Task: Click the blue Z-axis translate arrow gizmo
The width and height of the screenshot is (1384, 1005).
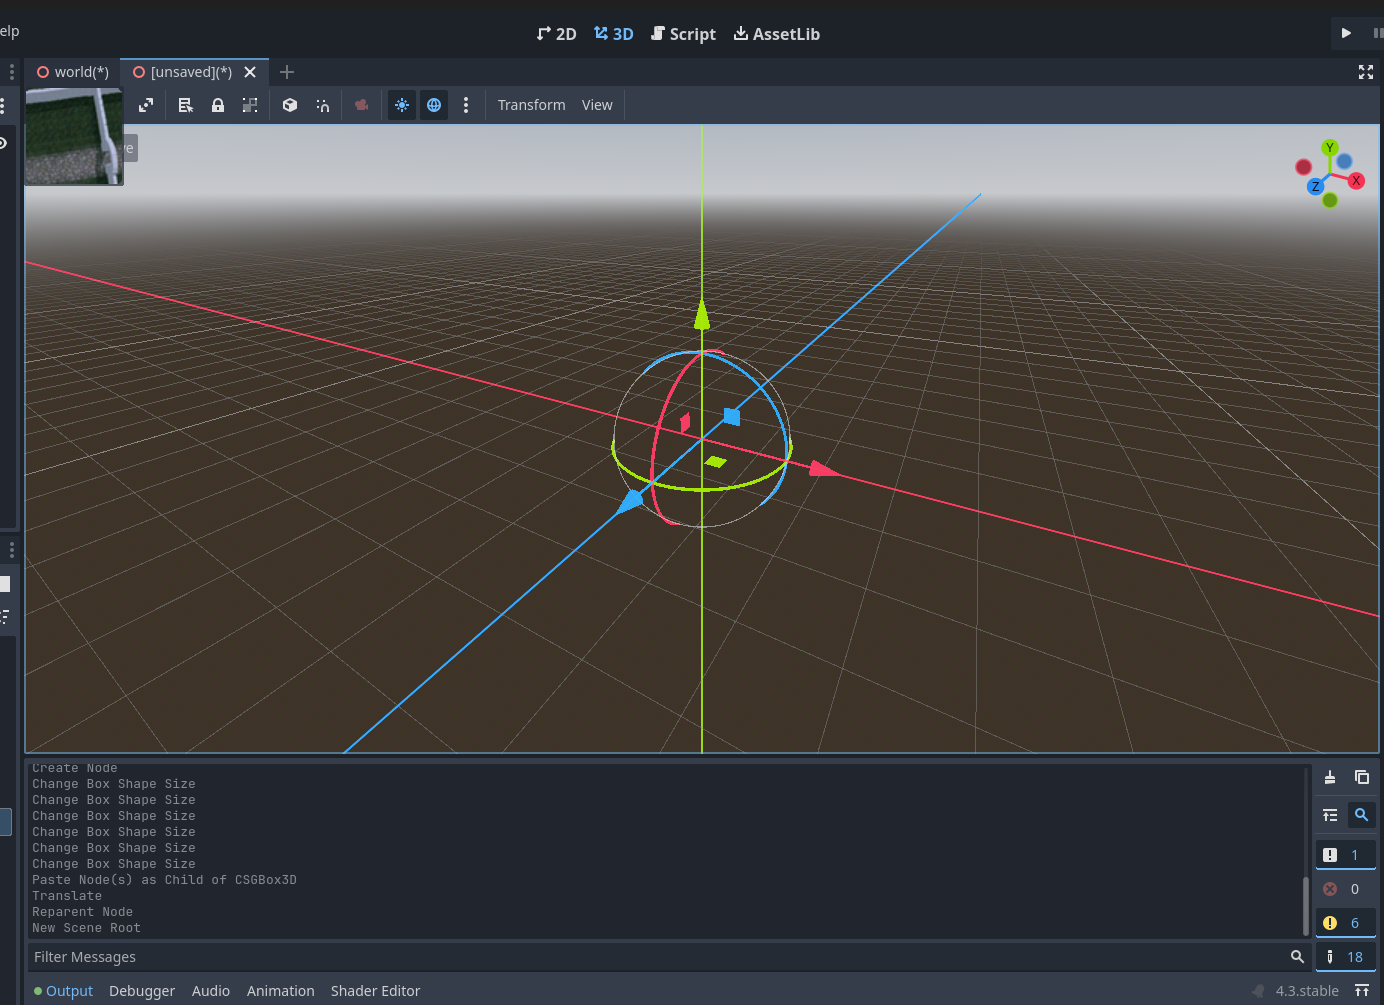Action: (x=630, y=501)
